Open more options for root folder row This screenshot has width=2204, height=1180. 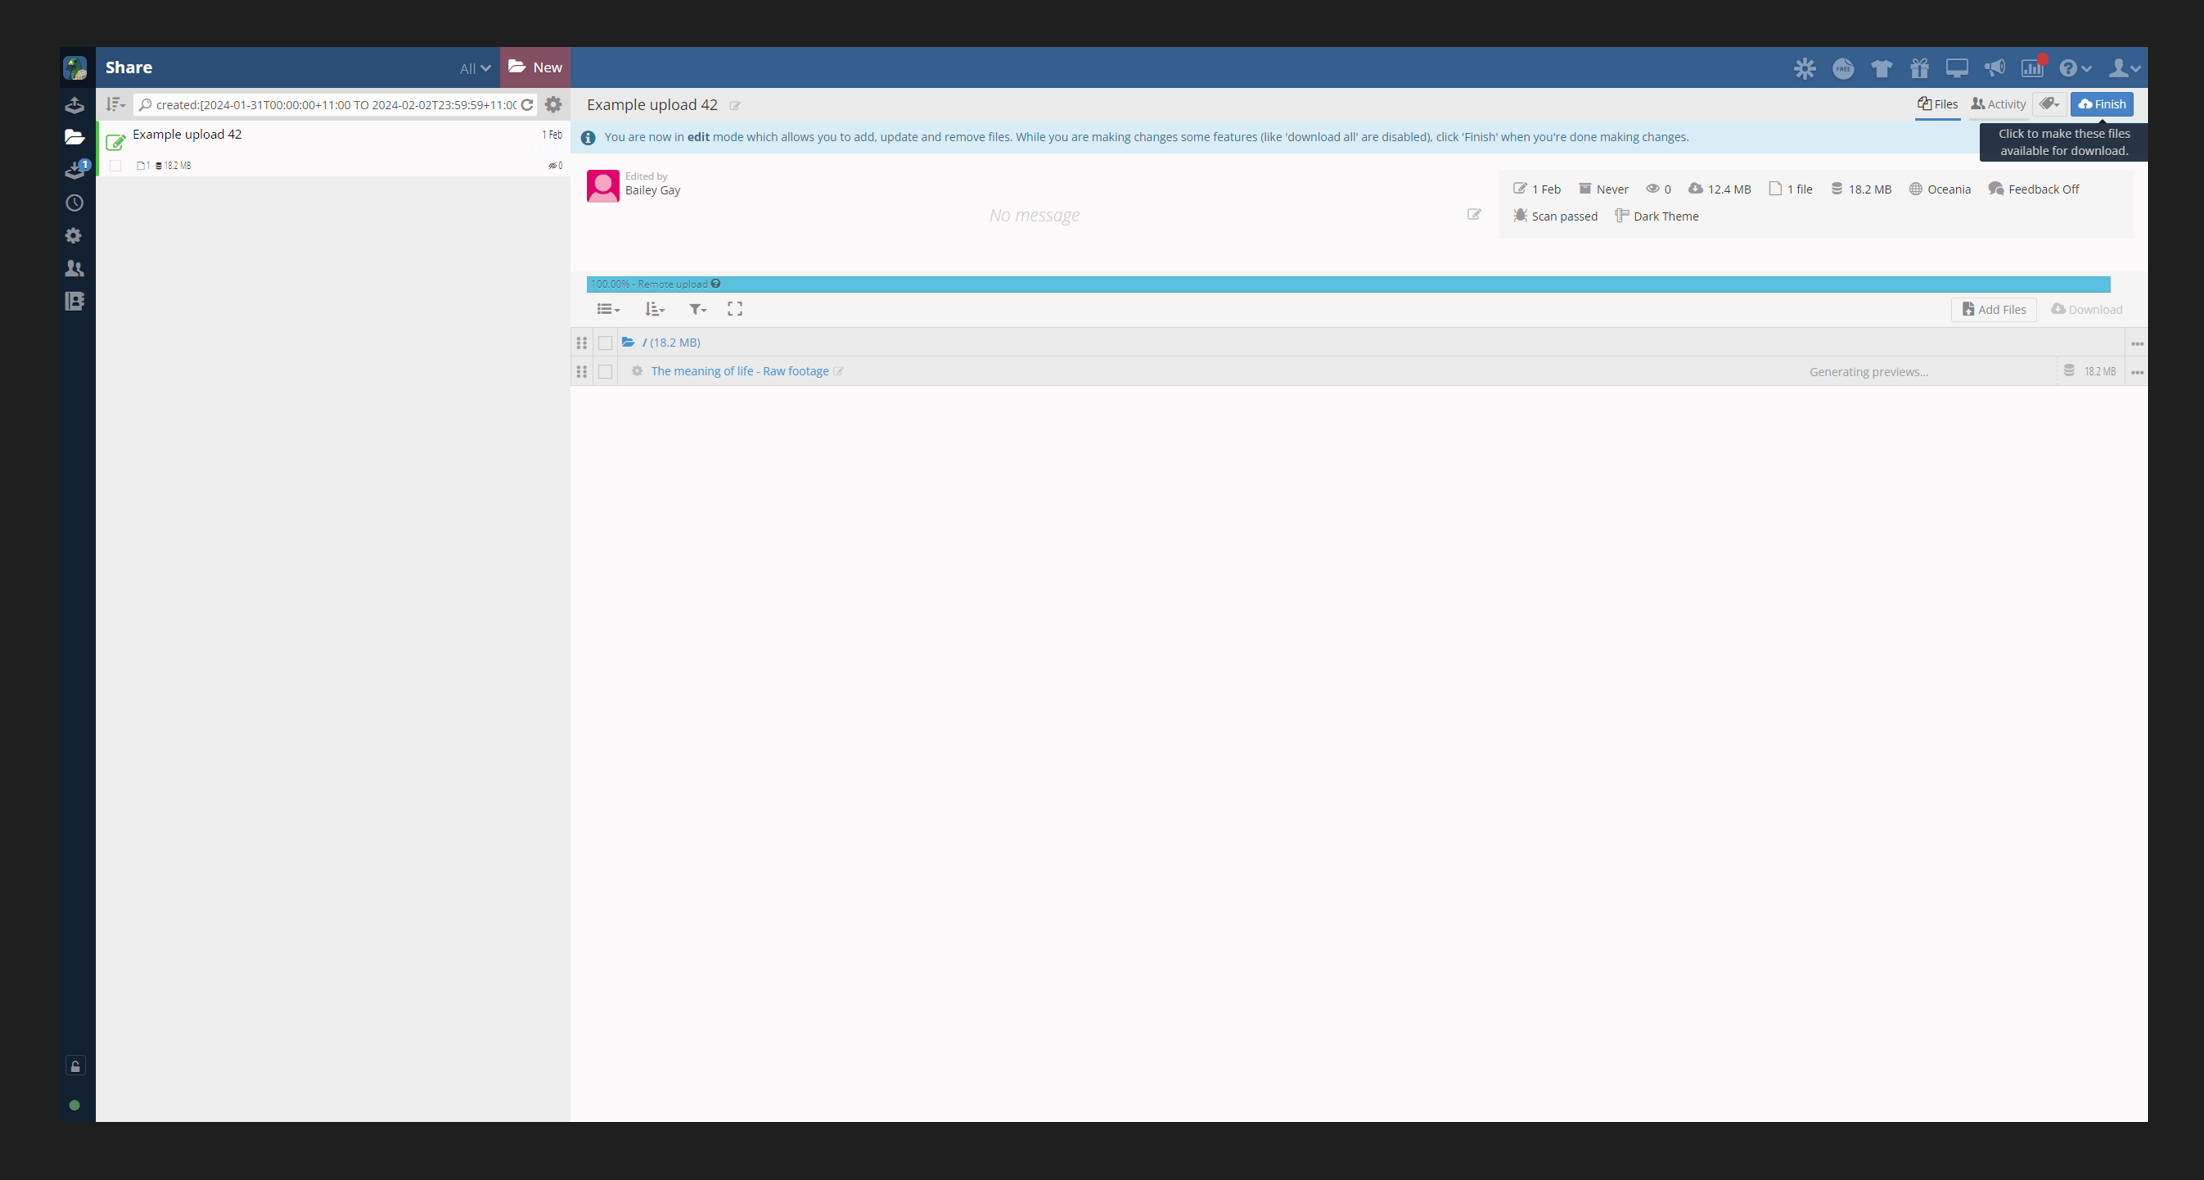[x=2137, y=343]
